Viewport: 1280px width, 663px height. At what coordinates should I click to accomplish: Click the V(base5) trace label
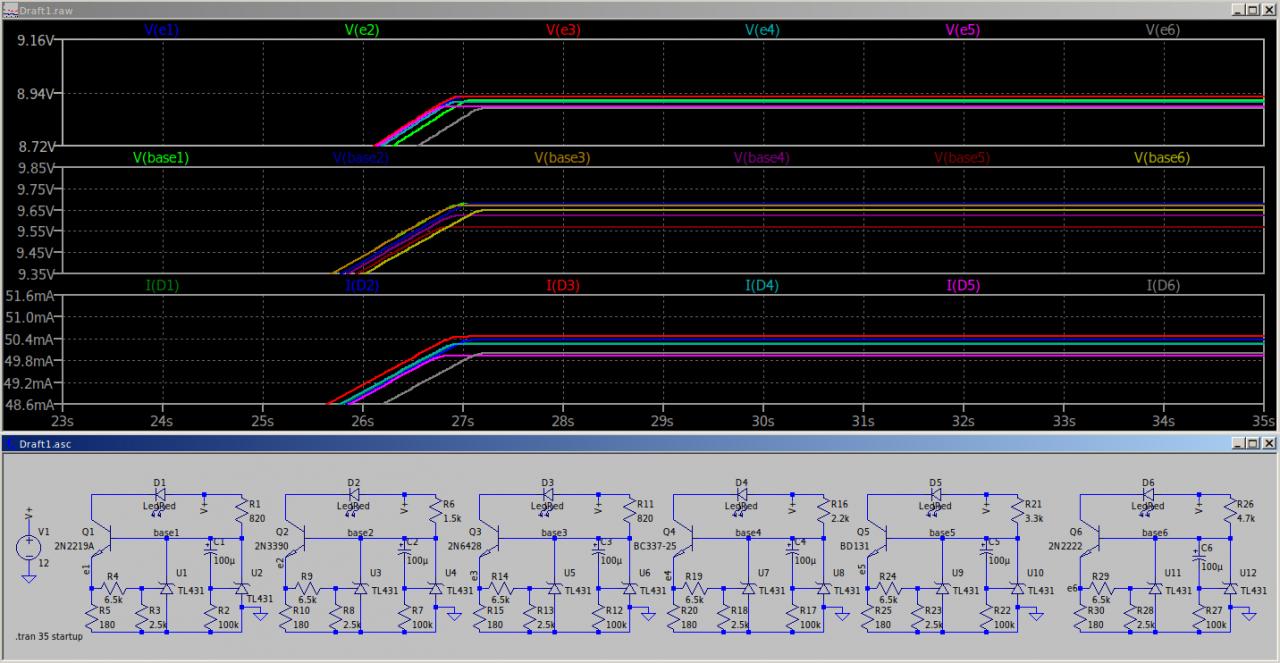tap(962, 157)
